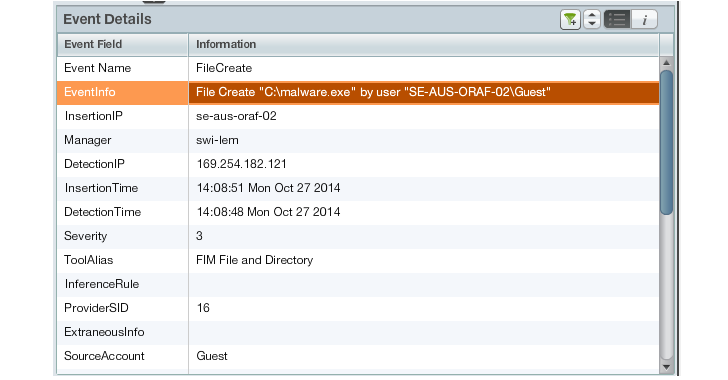Click the DetectionTime value cell
This screenshot has height=380, width=728.
423,212
